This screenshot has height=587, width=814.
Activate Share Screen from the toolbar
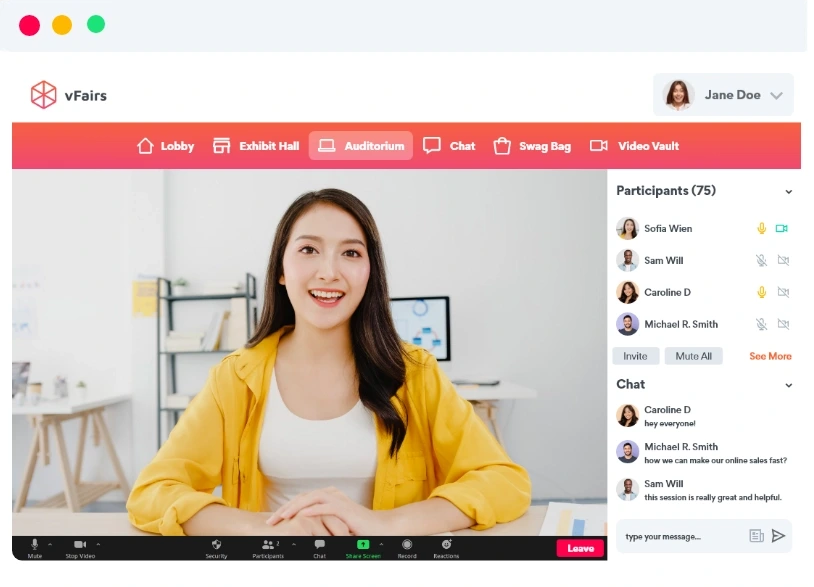(362, 545)
